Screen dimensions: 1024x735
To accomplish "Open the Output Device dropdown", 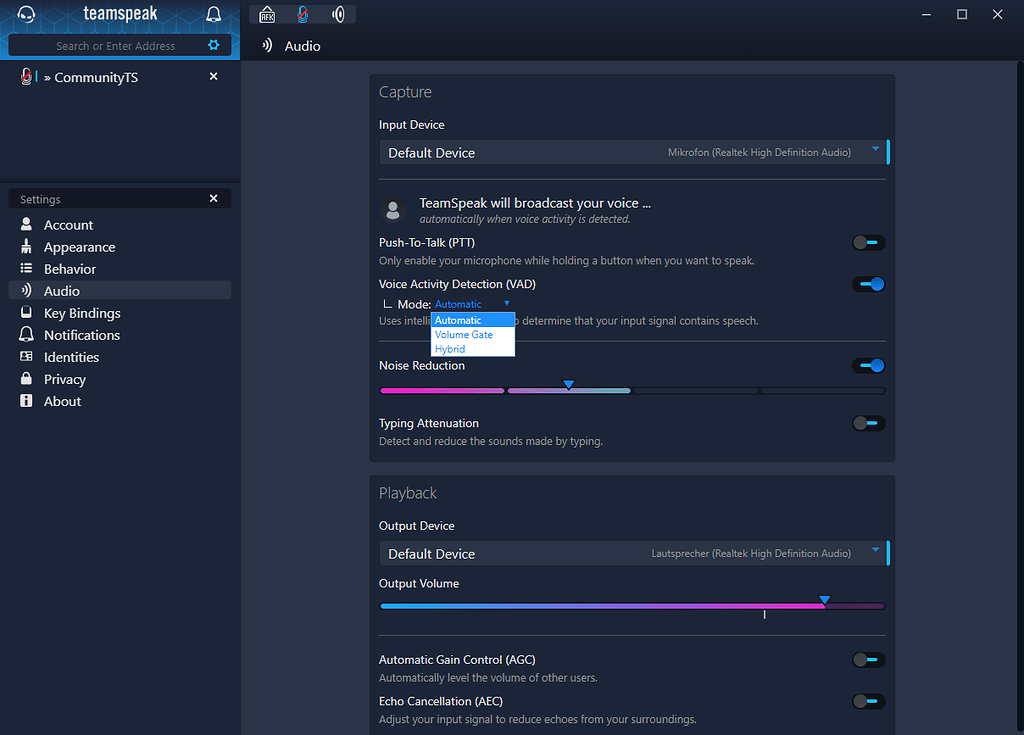I will click(632, 554).
